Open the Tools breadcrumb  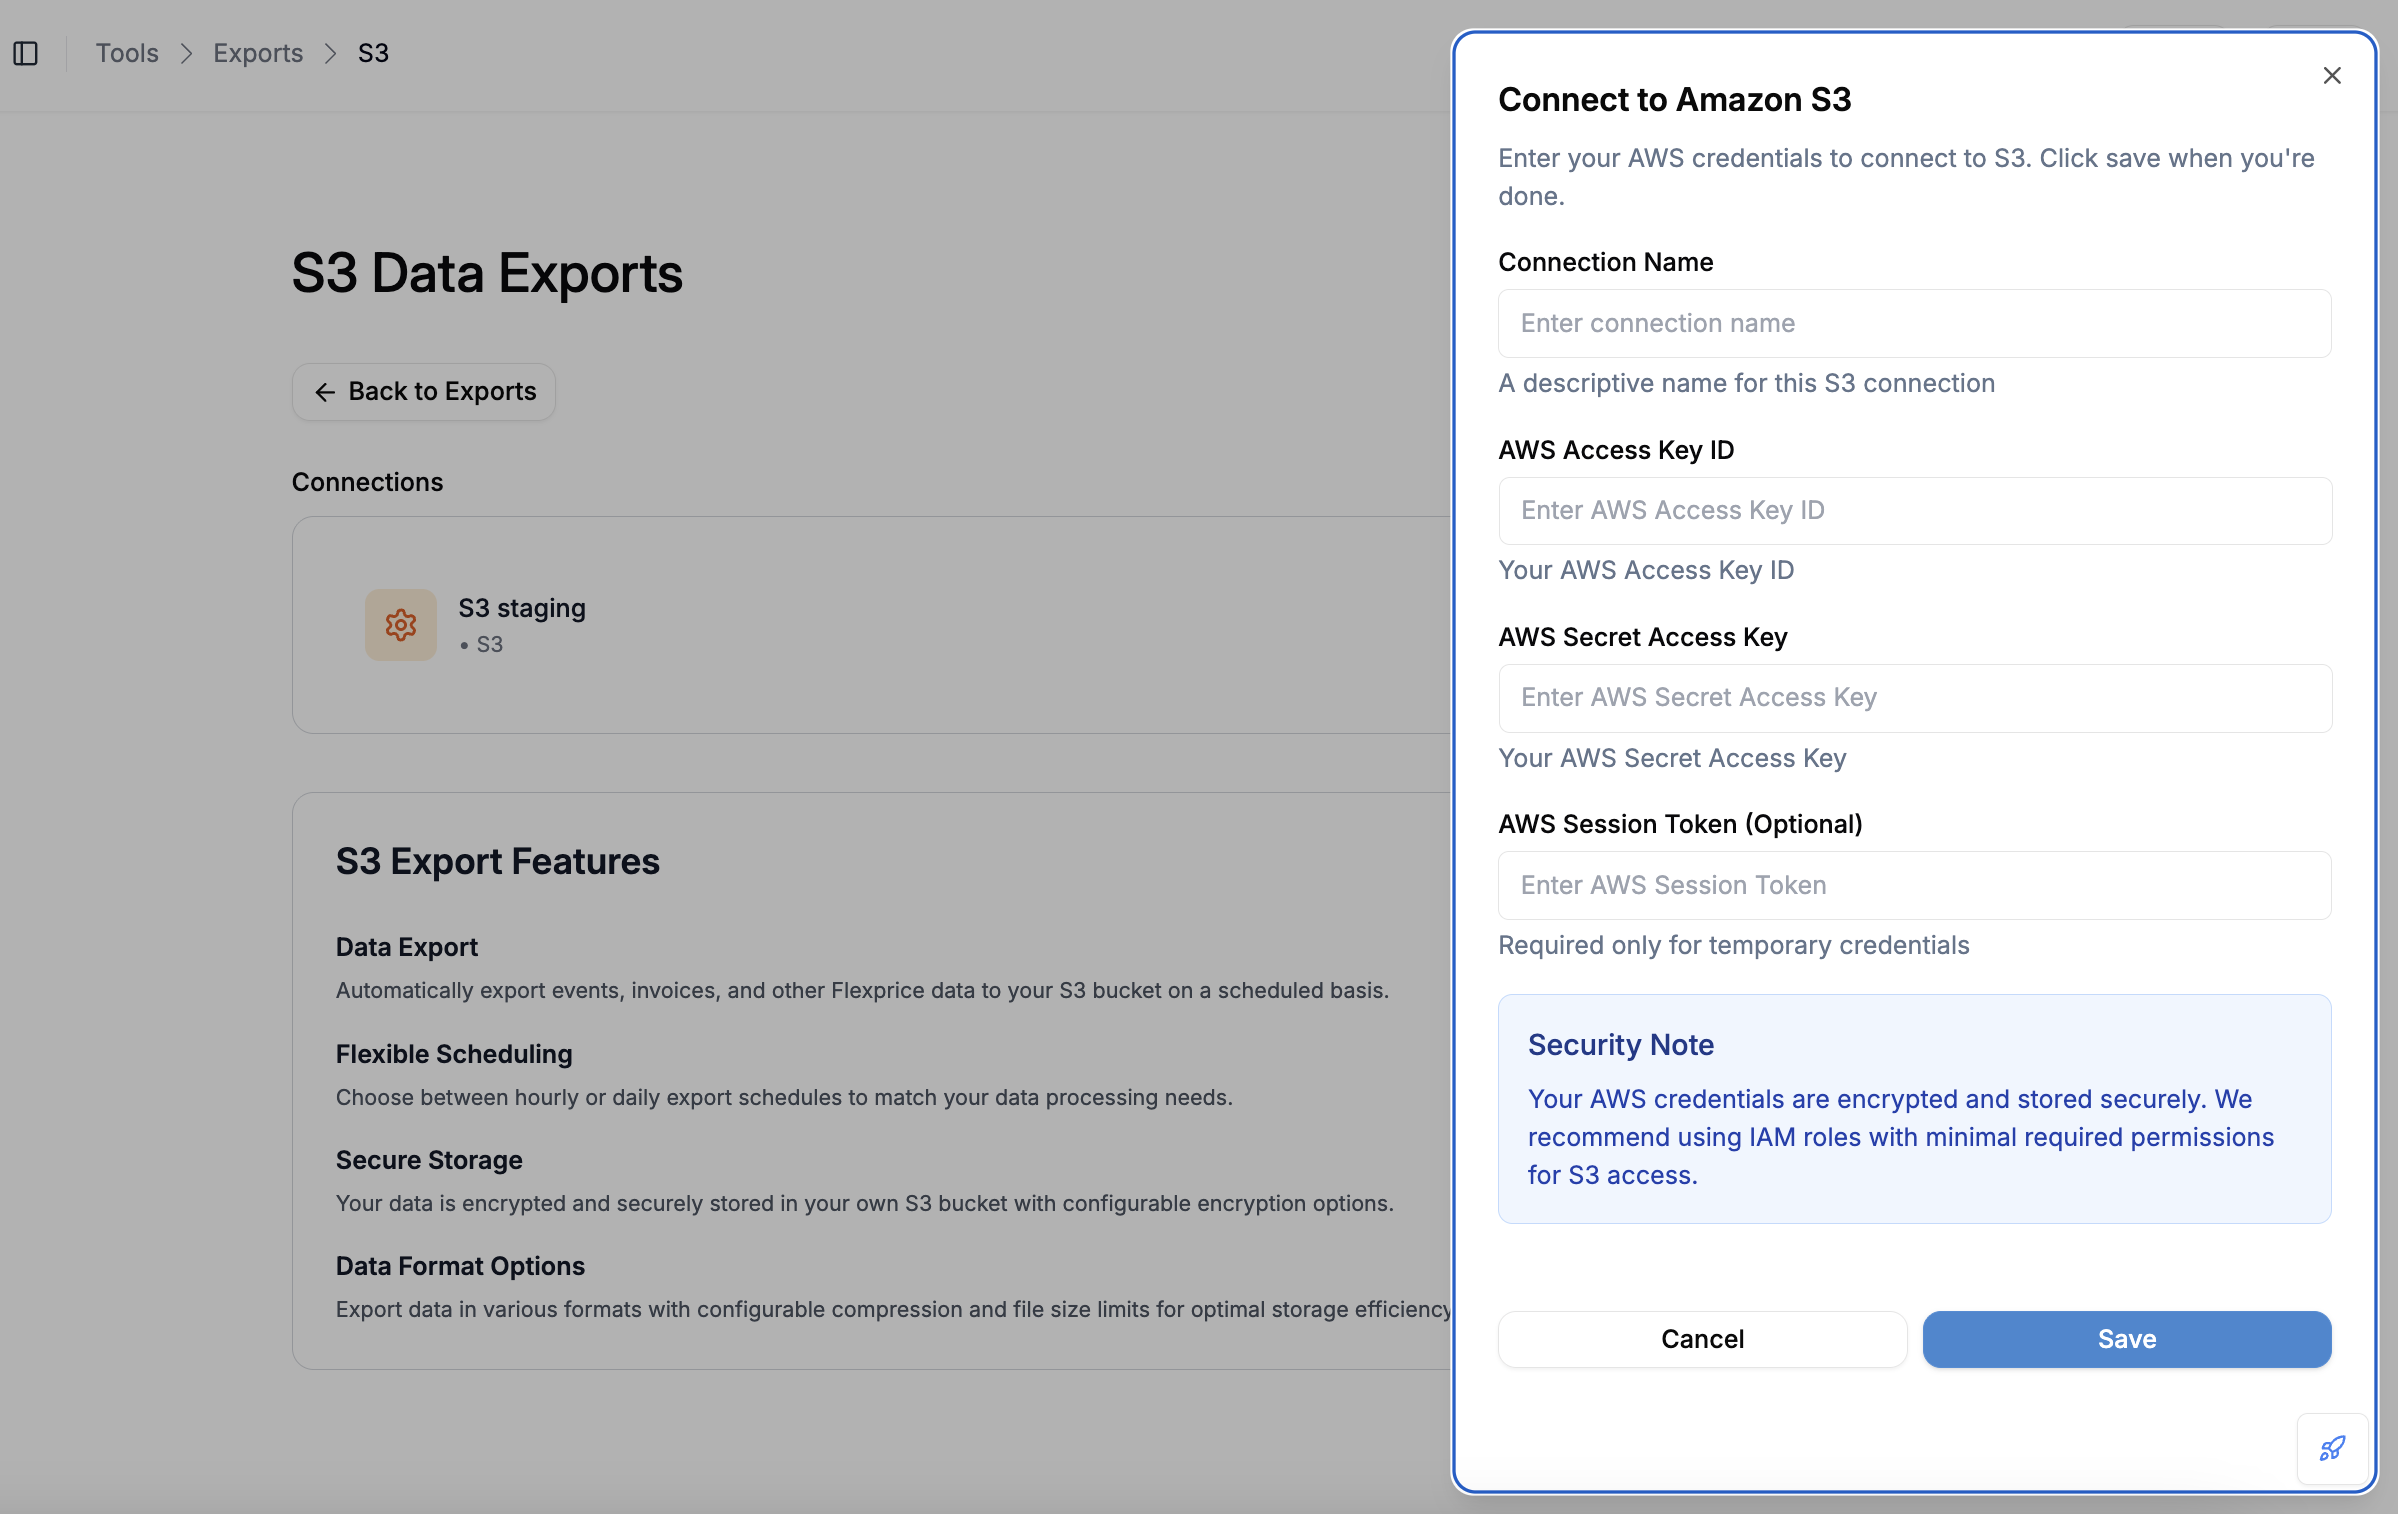pos(127,53)
